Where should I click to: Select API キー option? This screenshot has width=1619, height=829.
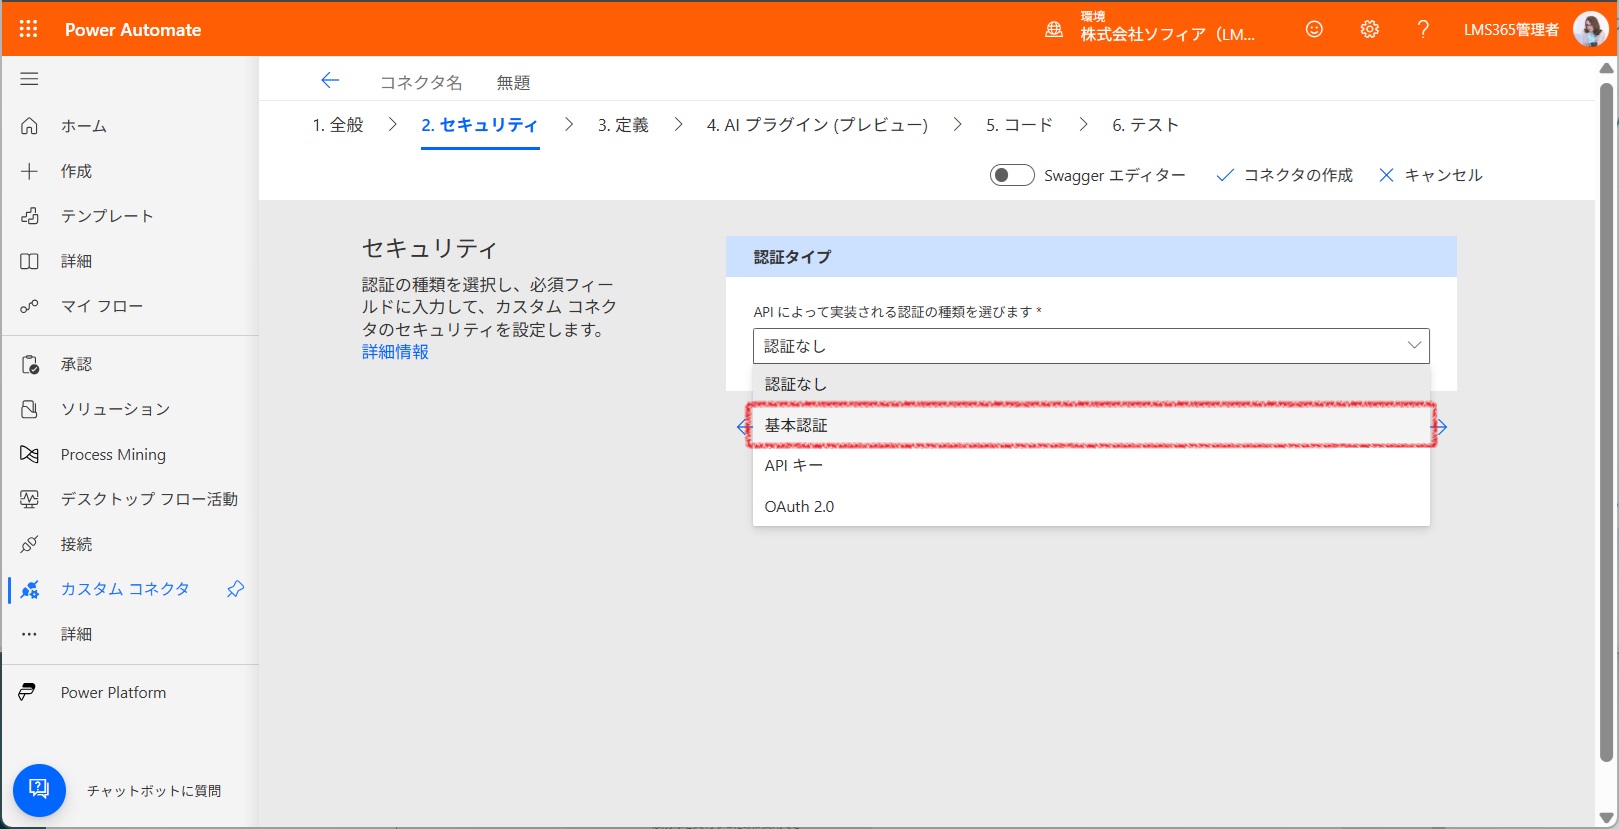(1091, 465)
